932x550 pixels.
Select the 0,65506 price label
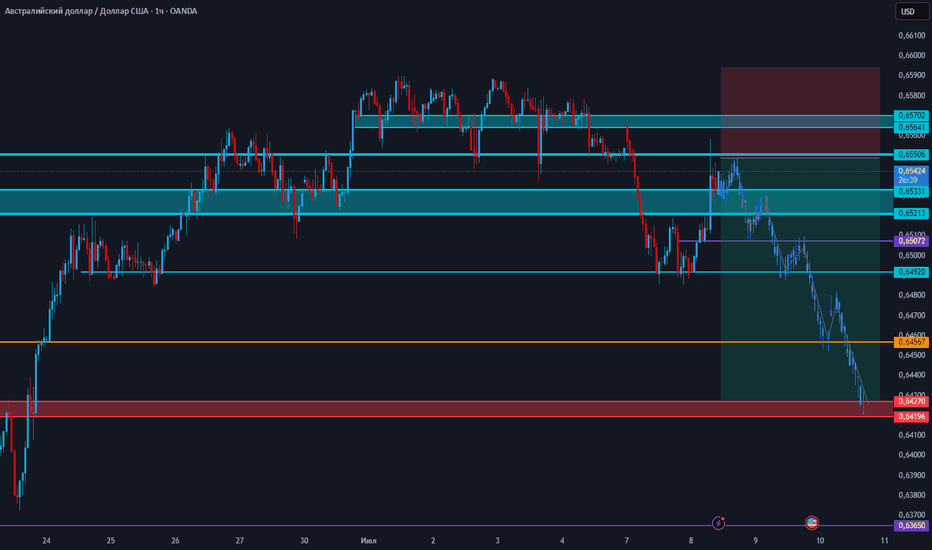(911, 155)
